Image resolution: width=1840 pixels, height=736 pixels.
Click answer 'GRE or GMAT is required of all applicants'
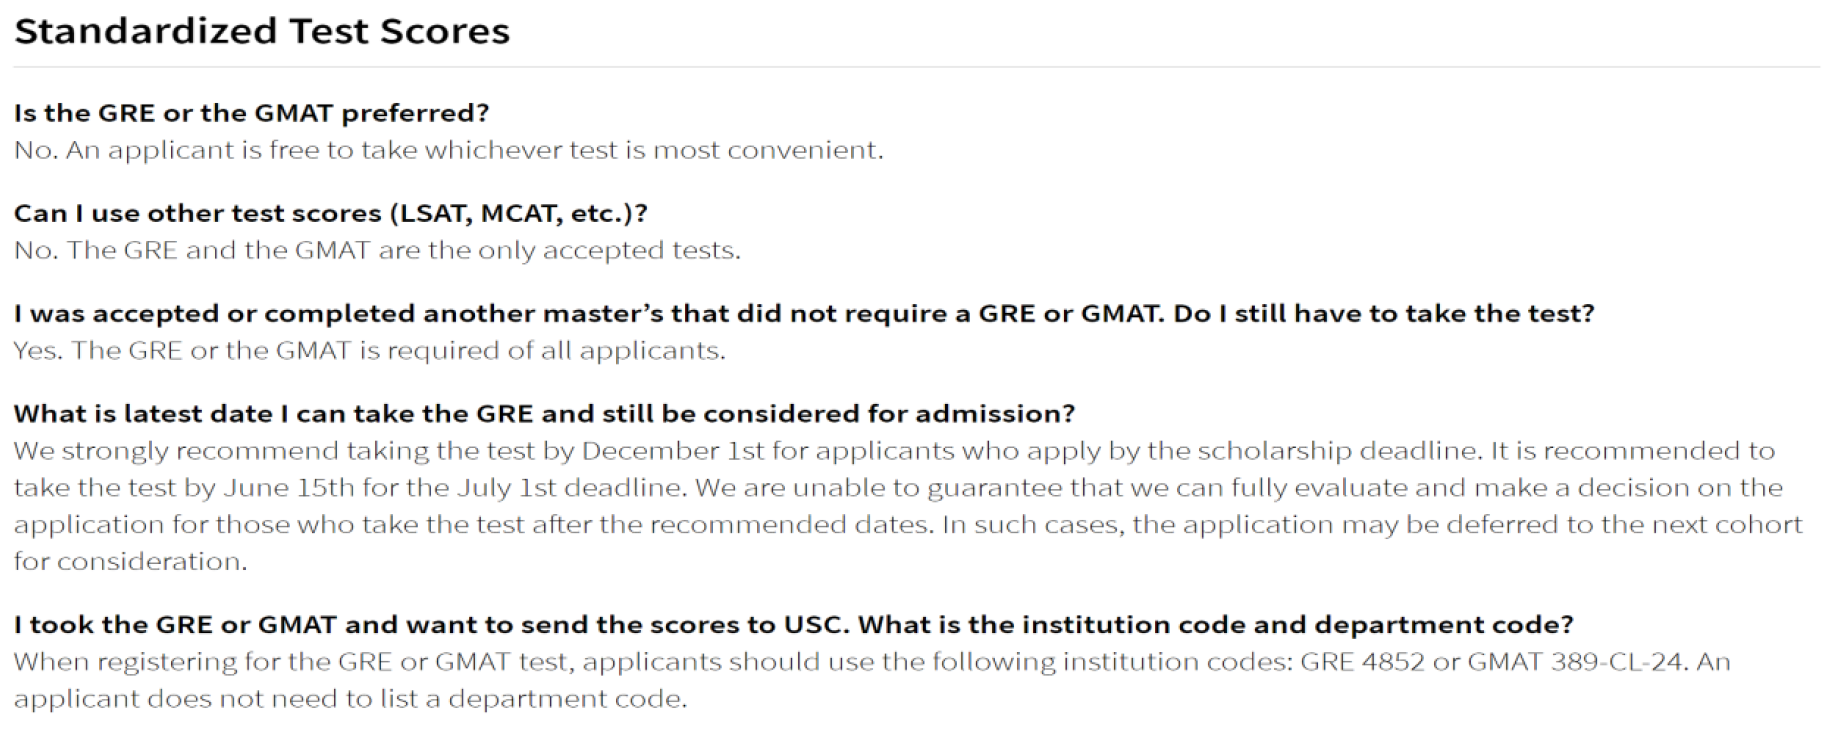[369, 351]
